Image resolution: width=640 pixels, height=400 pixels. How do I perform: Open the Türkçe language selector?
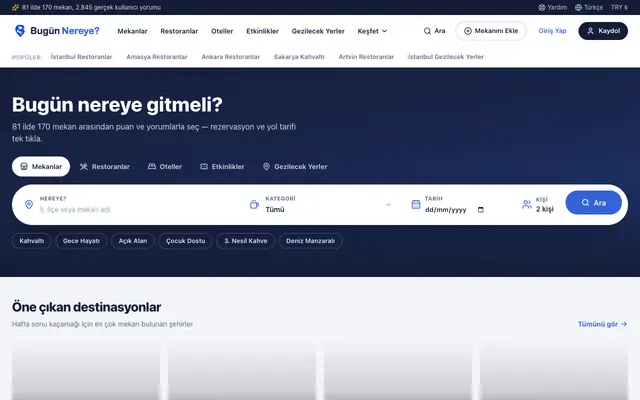[x=589, y=7]
